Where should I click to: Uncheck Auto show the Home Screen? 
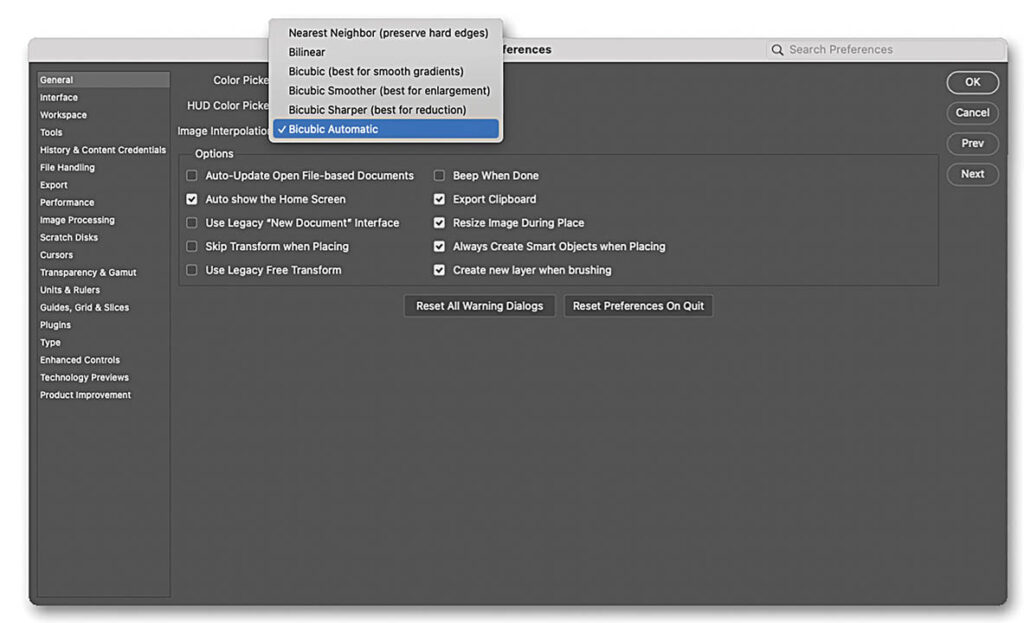[192, 199]
